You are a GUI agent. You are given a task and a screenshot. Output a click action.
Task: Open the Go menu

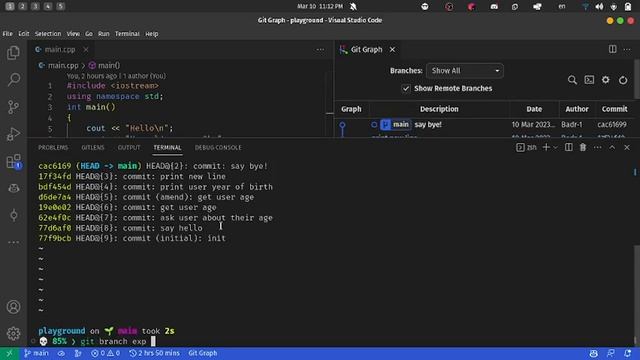coord(89,34)
